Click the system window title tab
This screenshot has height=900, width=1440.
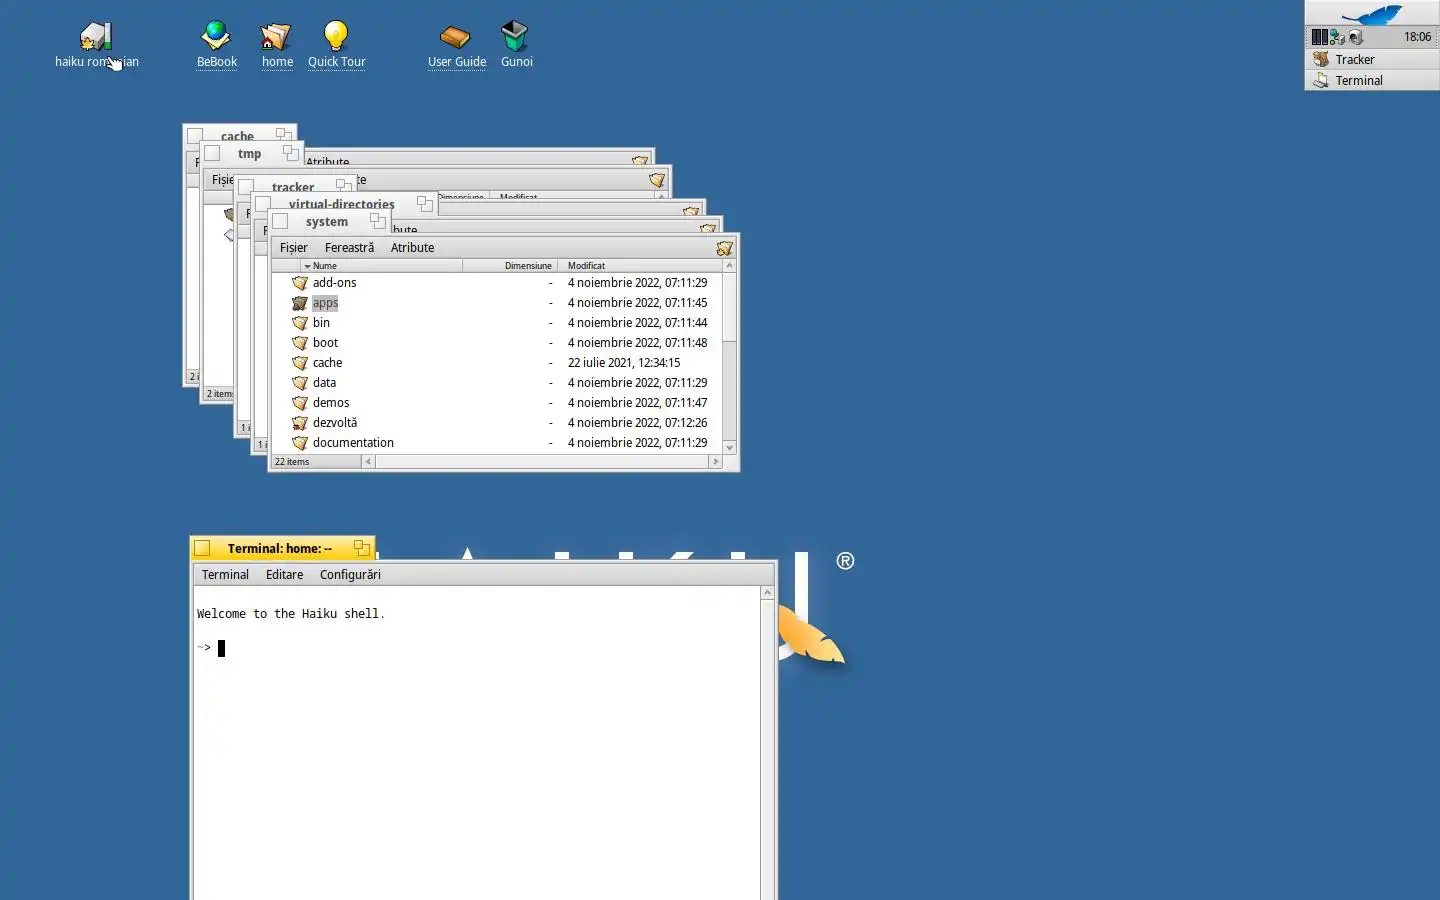pos(327,222)
